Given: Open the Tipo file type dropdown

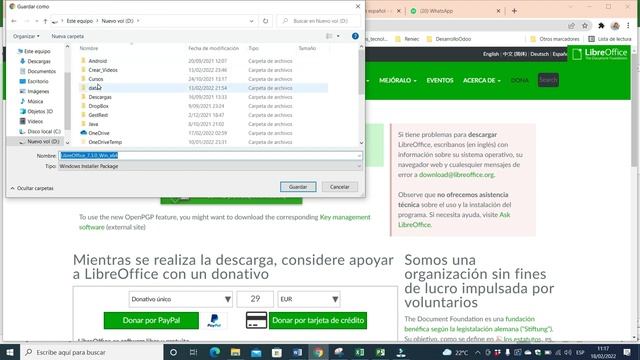Looking at the screenshot, I should click(359, 166).
